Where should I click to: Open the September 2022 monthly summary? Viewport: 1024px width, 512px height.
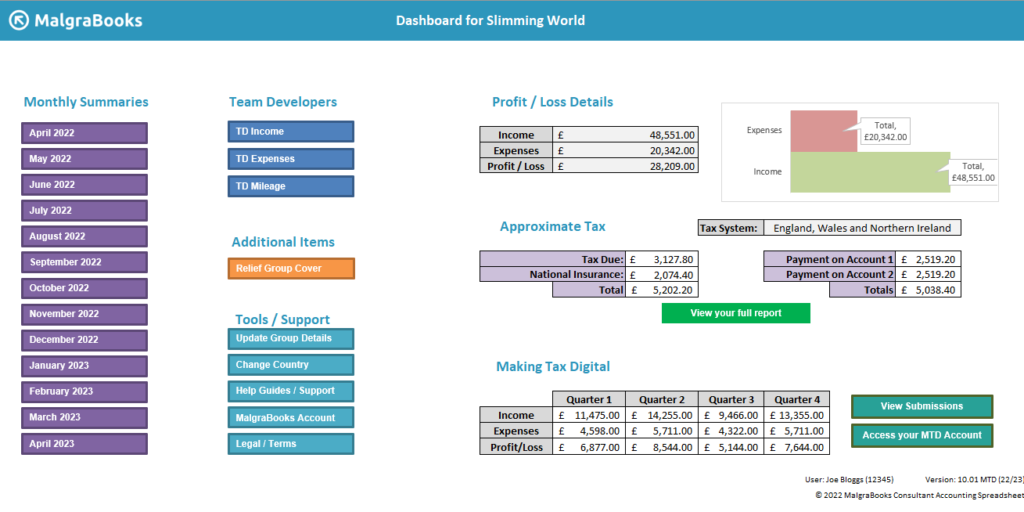tap(84, 262)
